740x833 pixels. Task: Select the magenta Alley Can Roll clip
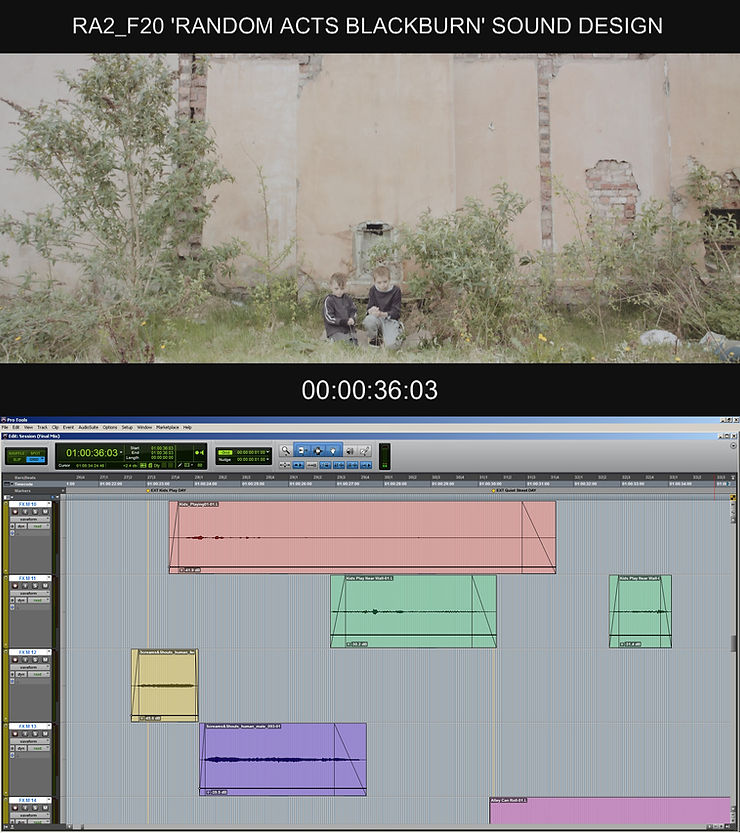coord(610,811)
